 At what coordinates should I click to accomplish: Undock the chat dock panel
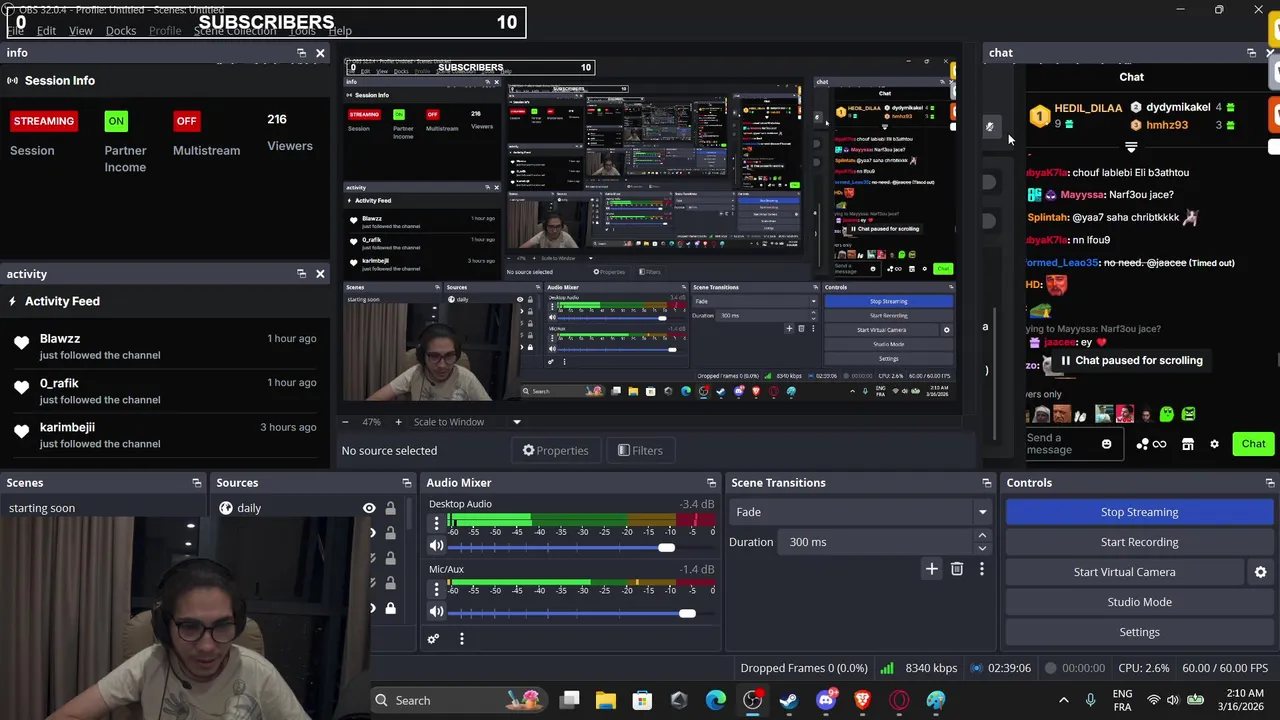coord(1251,53)
